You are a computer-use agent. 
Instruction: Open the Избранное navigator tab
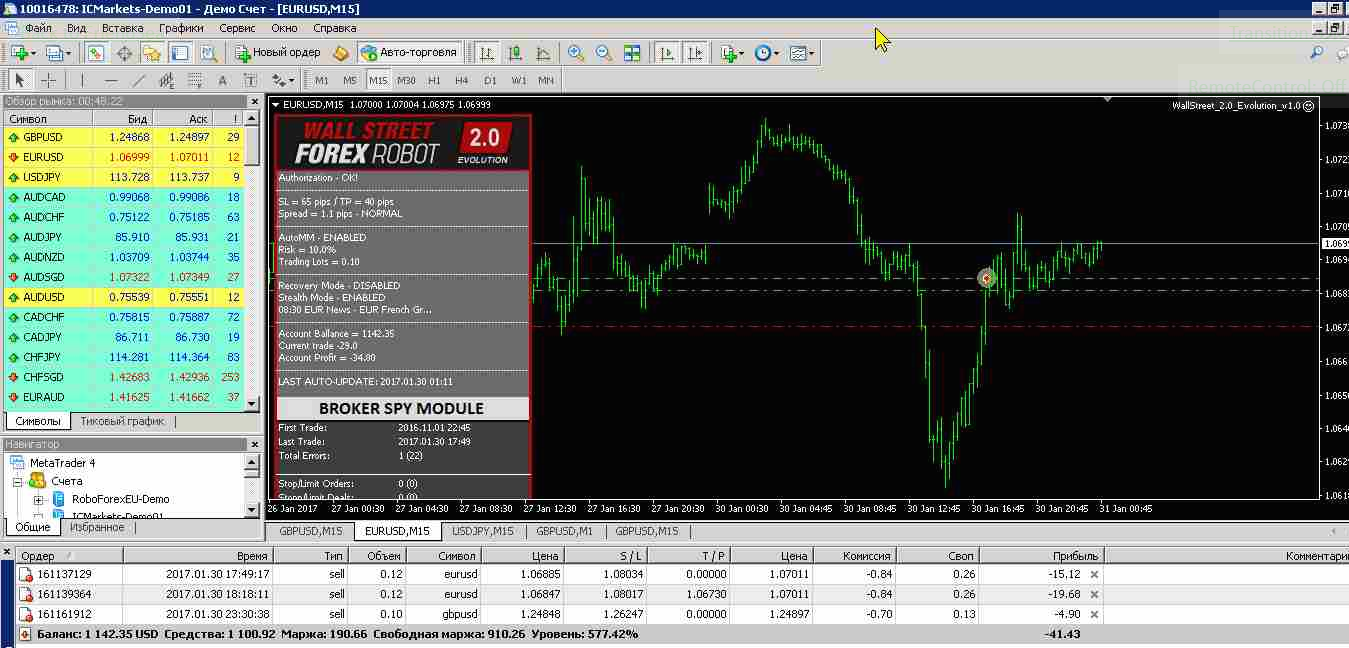click(97, 527)
